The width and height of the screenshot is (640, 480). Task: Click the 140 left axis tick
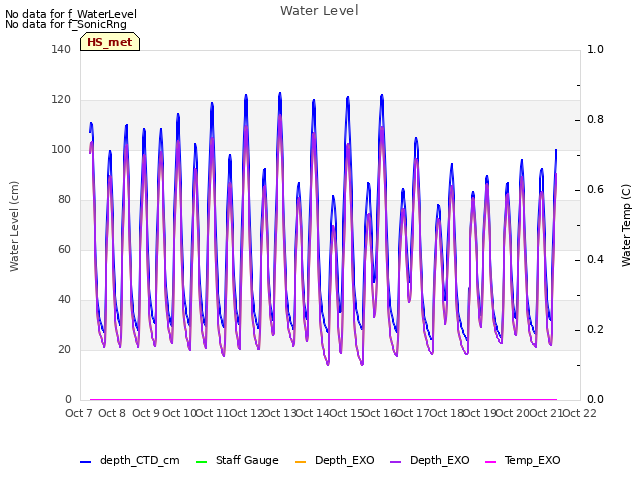click(61, 49)
